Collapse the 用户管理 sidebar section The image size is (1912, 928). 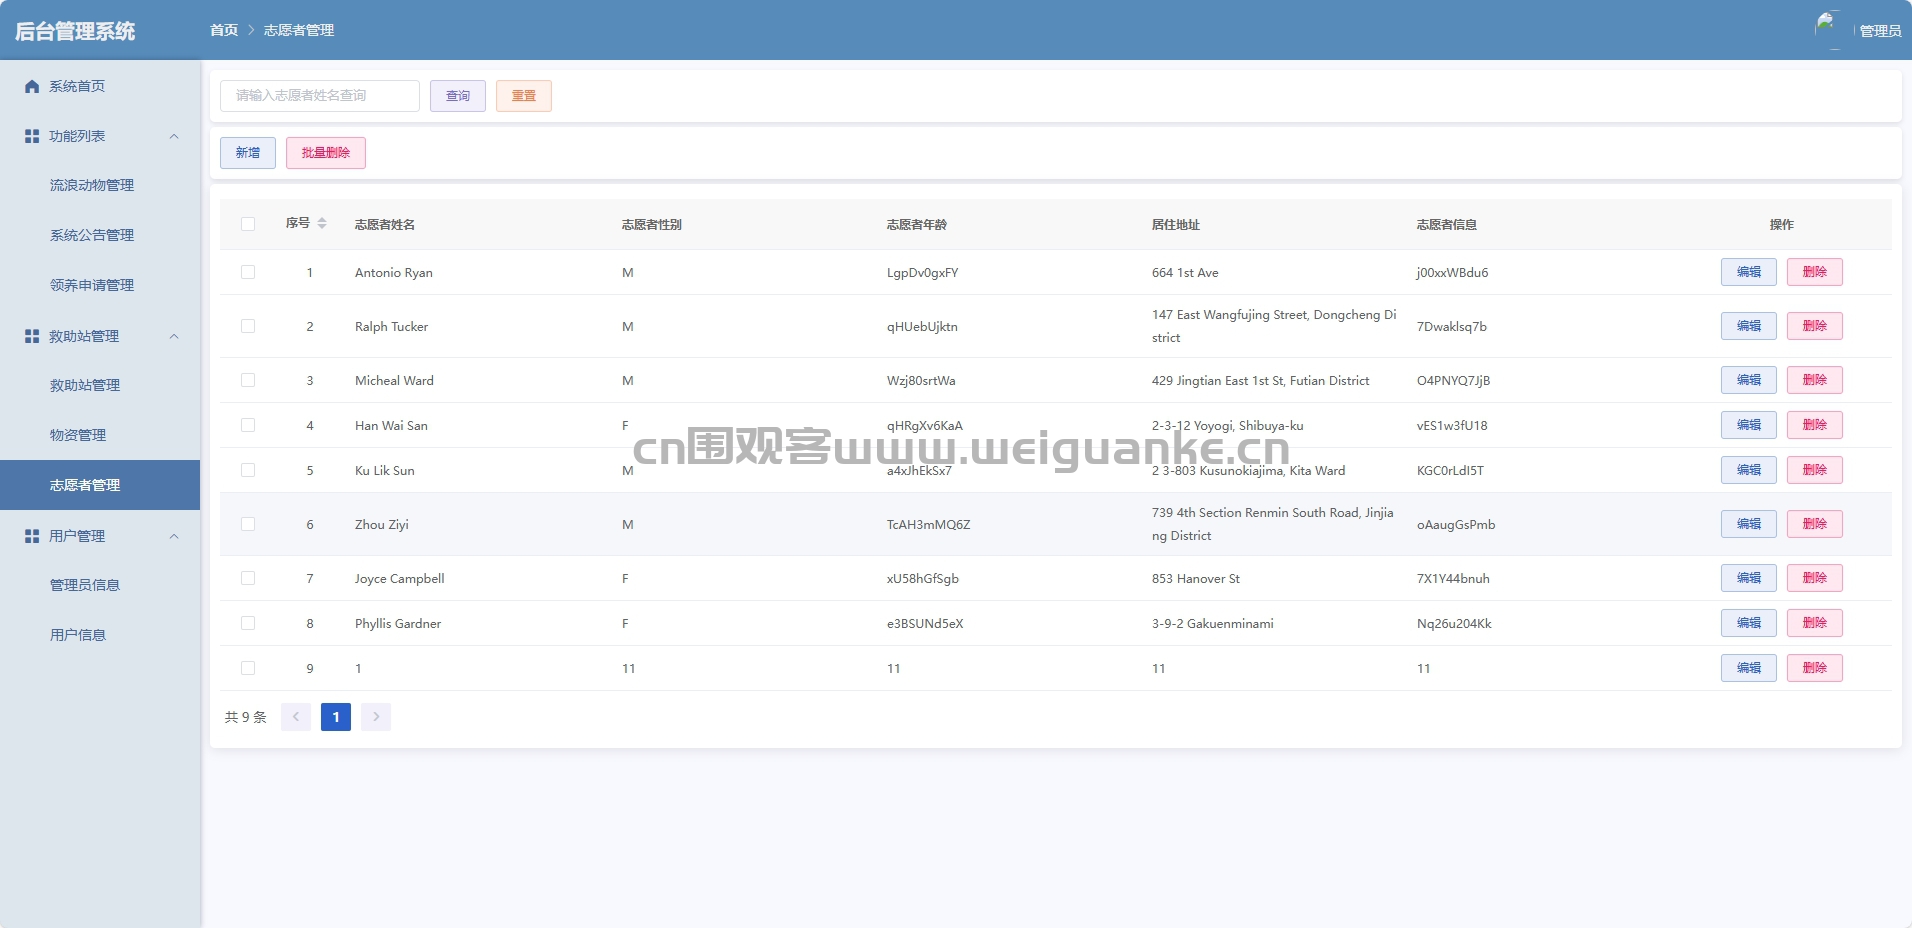click(x=174, y=536)
